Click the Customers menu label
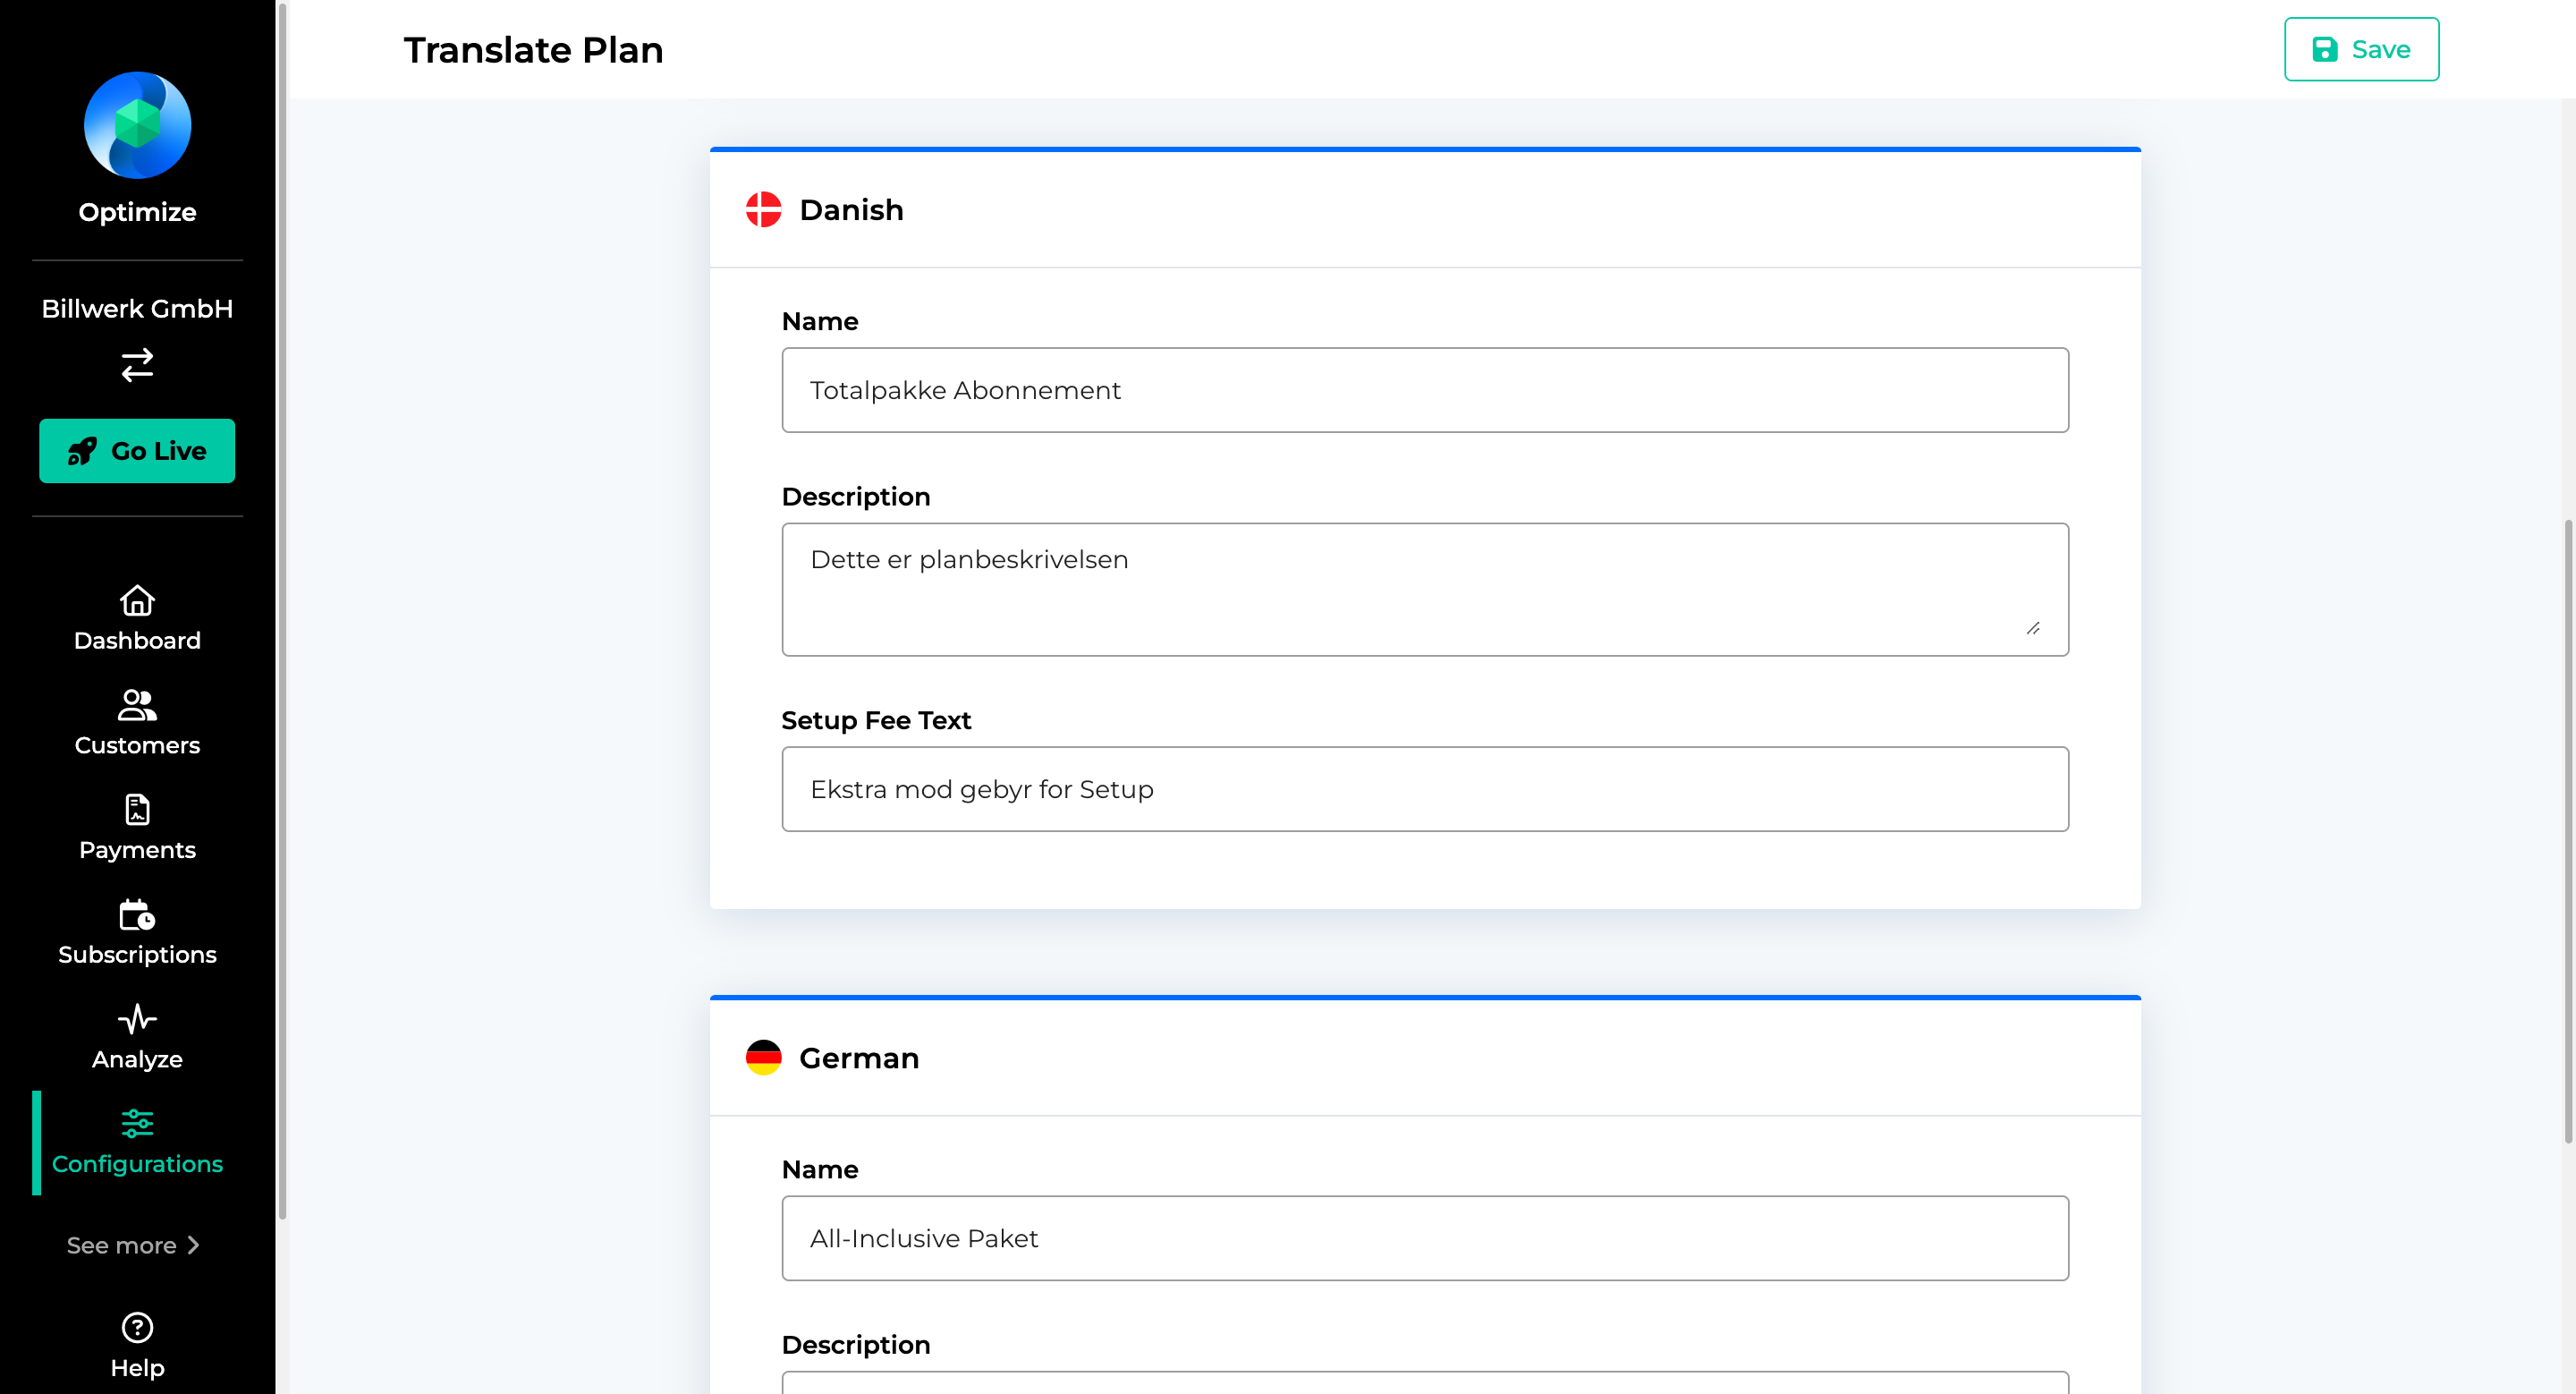Screen dimensions: 2576x1394 click(x=137, y=745)
